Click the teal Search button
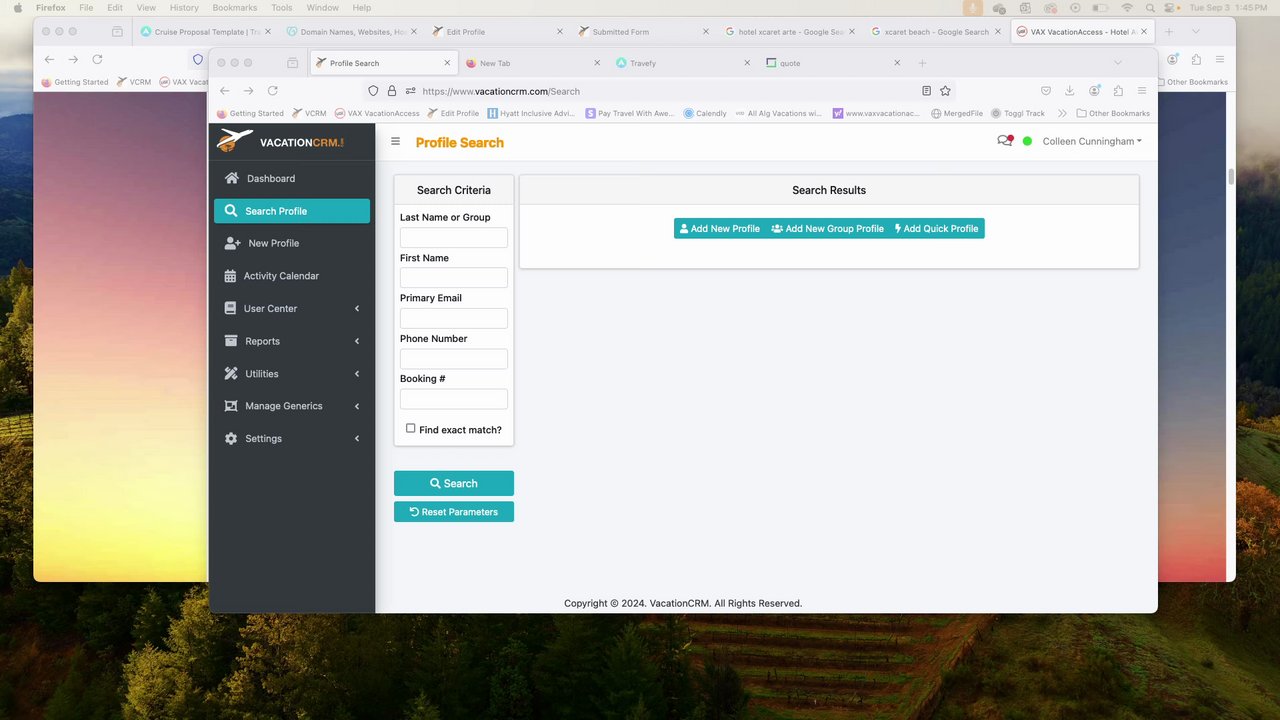This screenshot has height=720, width=1280. point(454,483)
